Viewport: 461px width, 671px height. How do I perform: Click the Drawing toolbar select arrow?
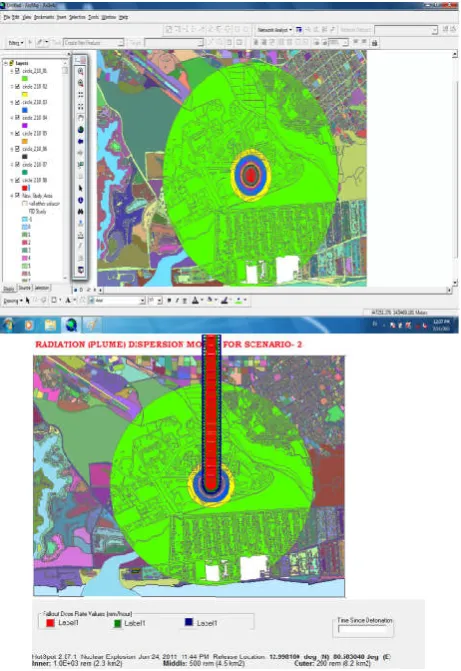tap(27, 301)
